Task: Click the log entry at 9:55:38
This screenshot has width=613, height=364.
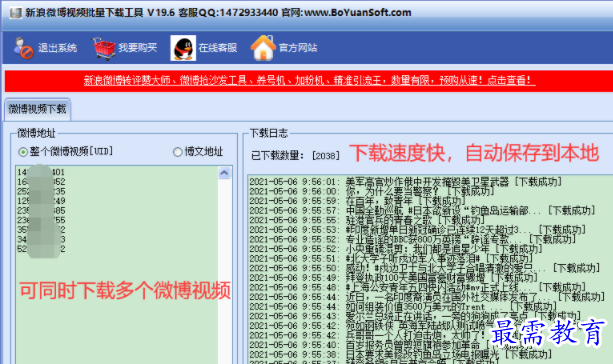Action: [x=401, y=355]
